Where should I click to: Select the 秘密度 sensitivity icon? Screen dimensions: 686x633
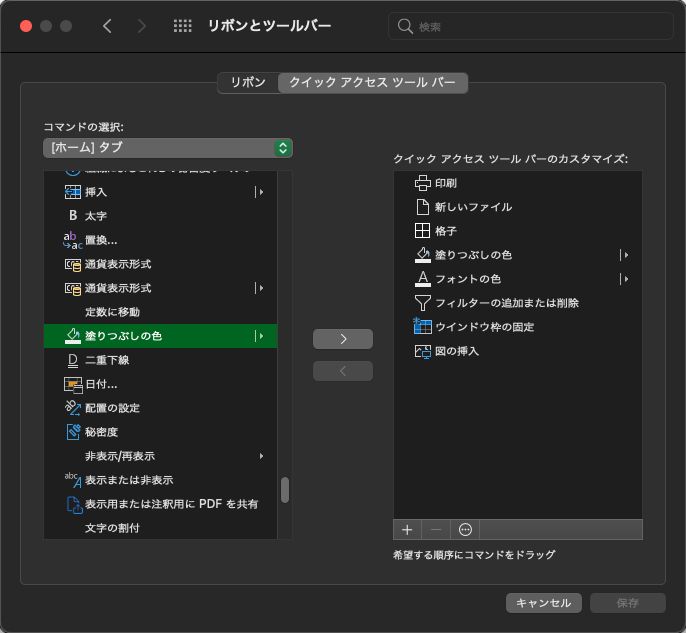[72, 432]
